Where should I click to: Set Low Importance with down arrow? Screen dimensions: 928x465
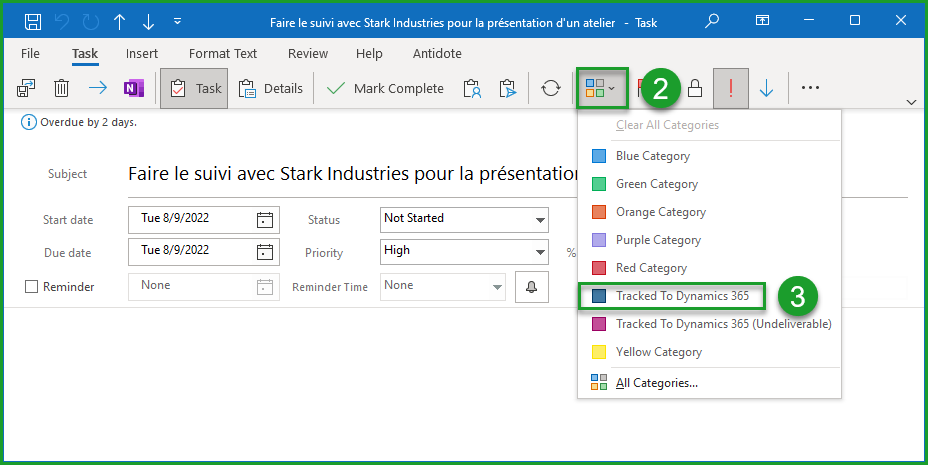pos(766,88)
